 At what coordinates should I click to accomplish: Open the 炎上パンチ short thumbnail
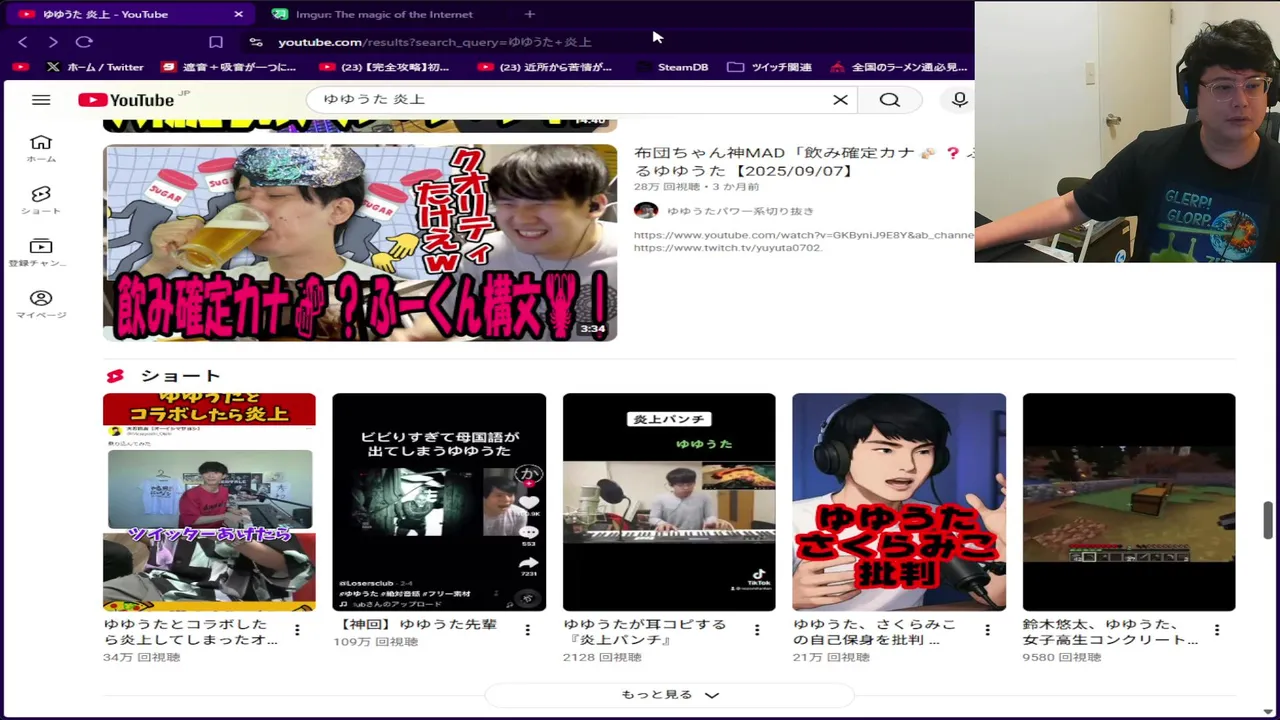(669, 502)
